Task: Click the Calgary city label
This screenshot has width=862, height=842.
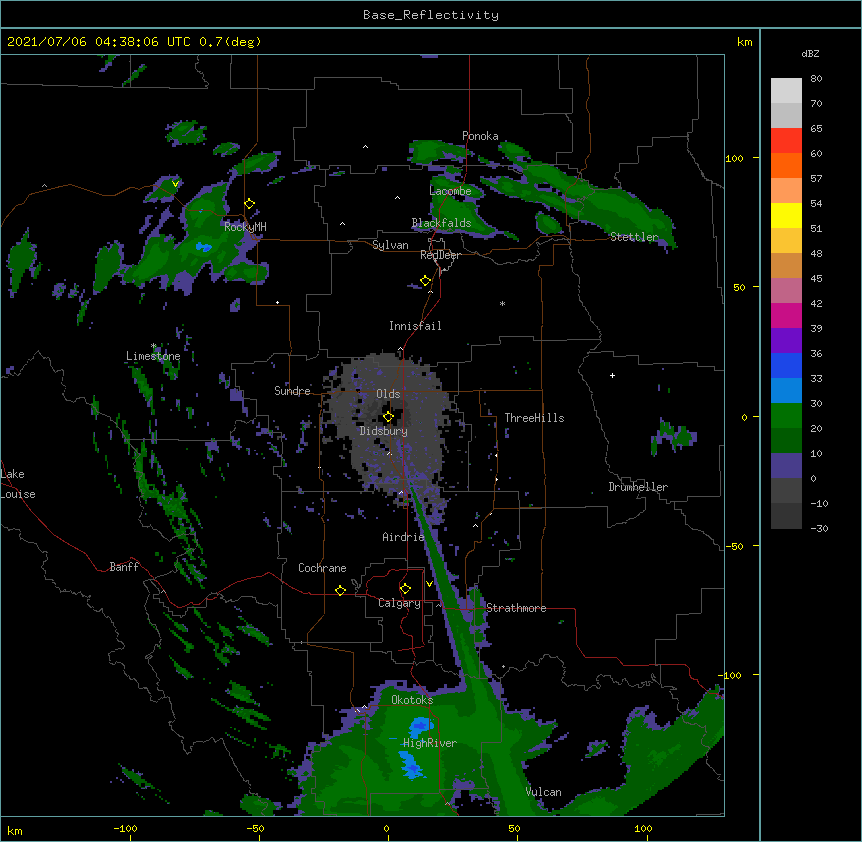Action: click(x=399, y=603)
